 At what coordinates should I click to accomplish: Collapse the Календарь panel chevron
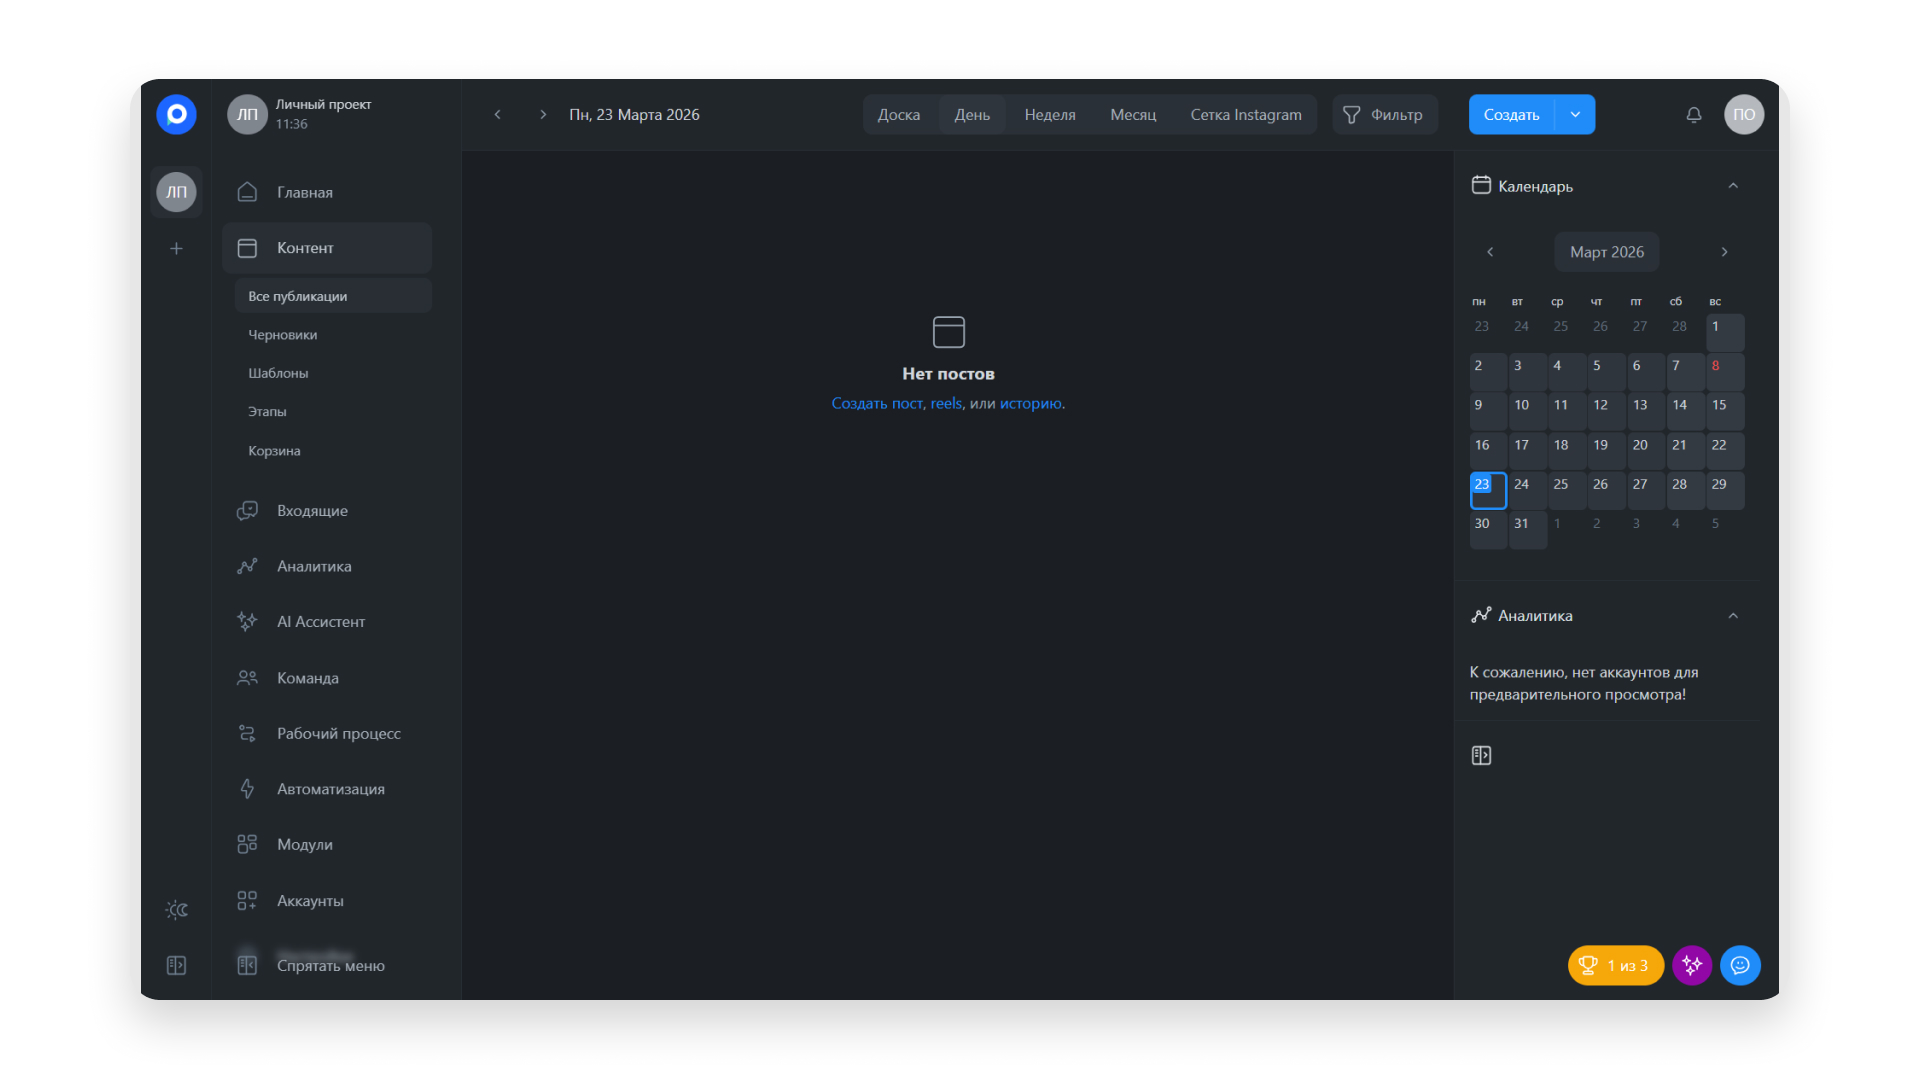1733,186
